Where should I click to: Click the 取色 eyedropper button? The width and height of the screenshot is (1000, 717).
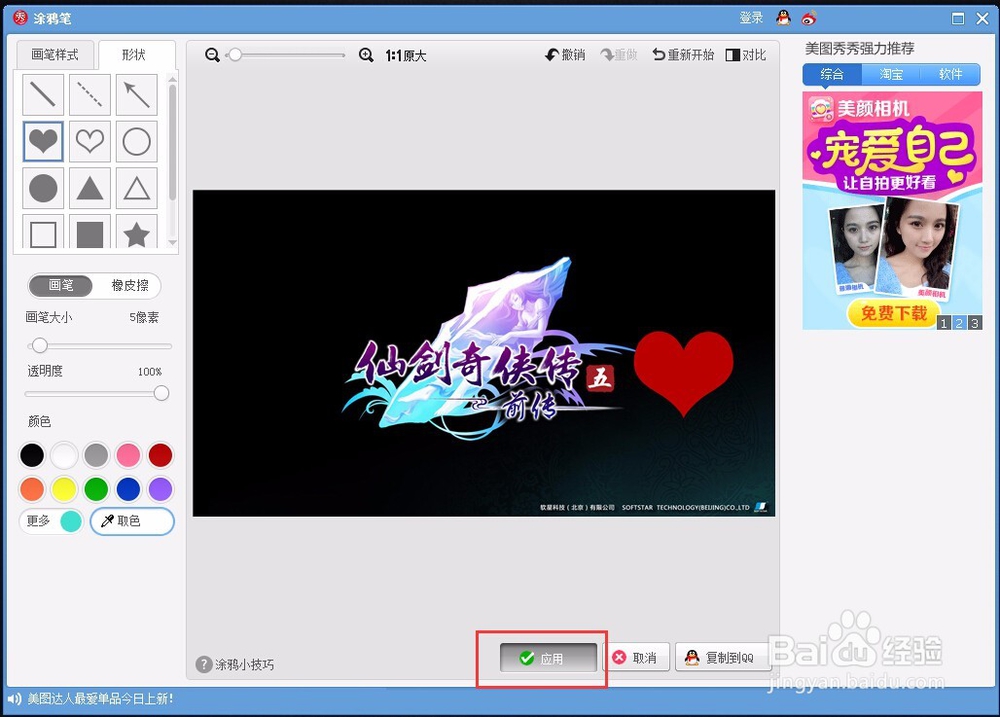[132, 521]
